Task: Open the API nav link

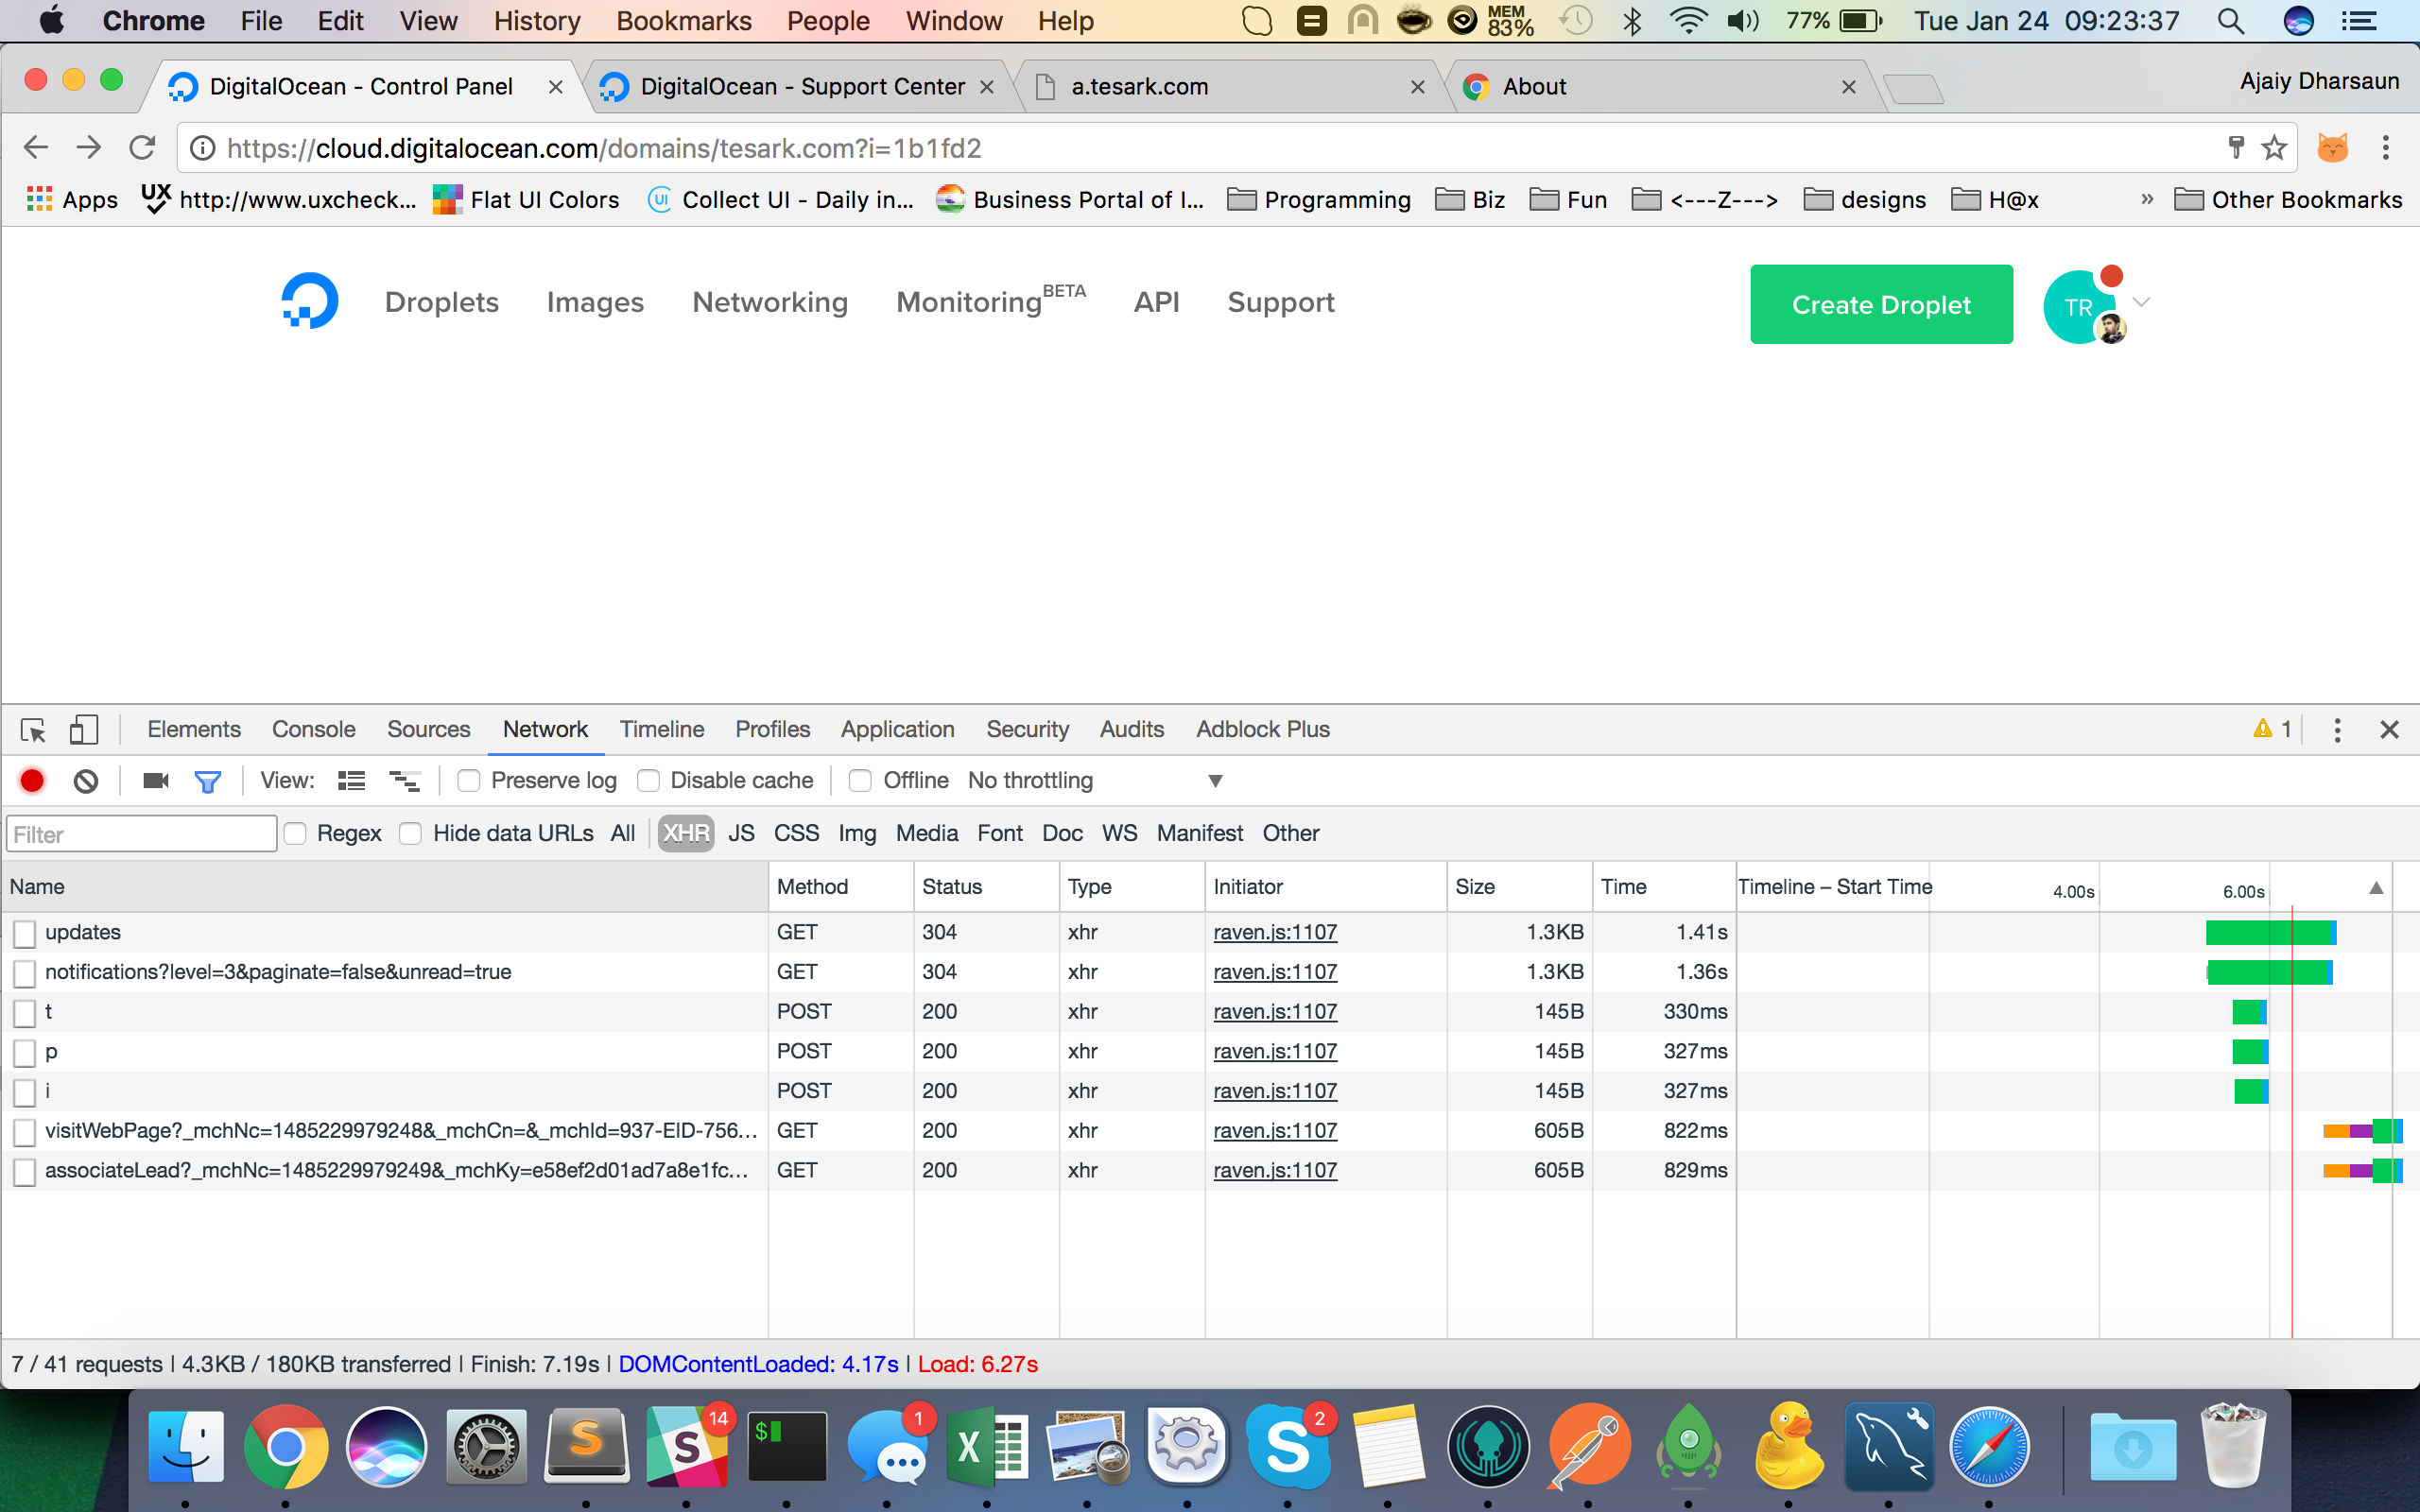Action: (x=1156, y=302)
